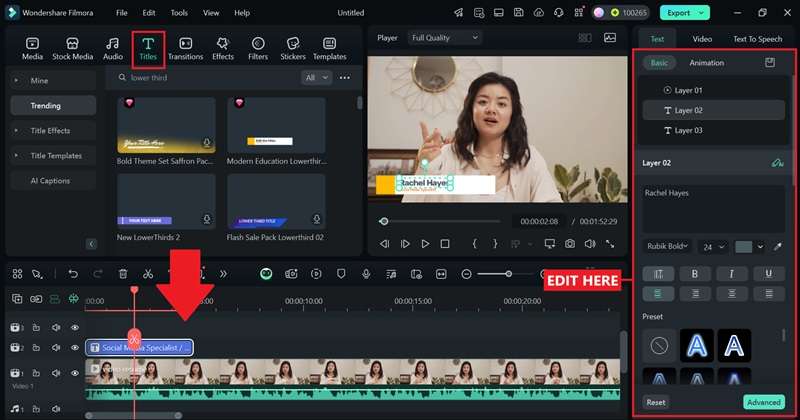This screenshot has height=420, width=800.
Task: Open the Rubik Bold font dropdown
Action: (x=667, y=246)
